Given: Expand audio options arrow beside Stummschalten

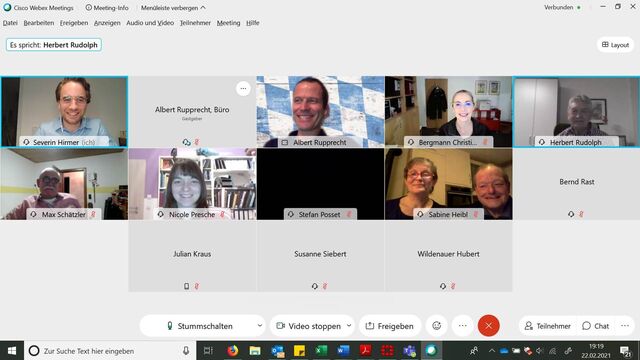Looking at the screenshot, I should pos(260,326).
